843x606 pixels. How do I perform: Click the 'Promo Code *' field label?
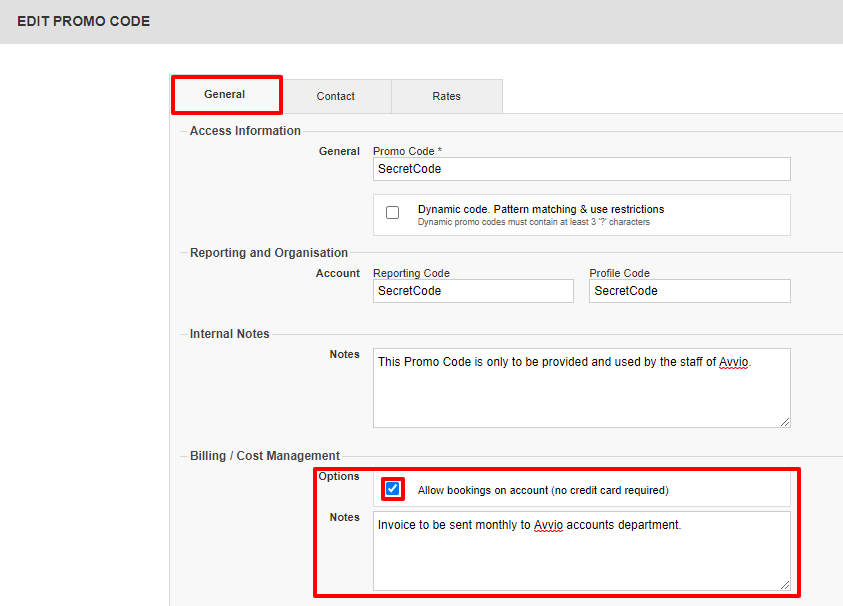pyautogui.click(x=408, y=151)
